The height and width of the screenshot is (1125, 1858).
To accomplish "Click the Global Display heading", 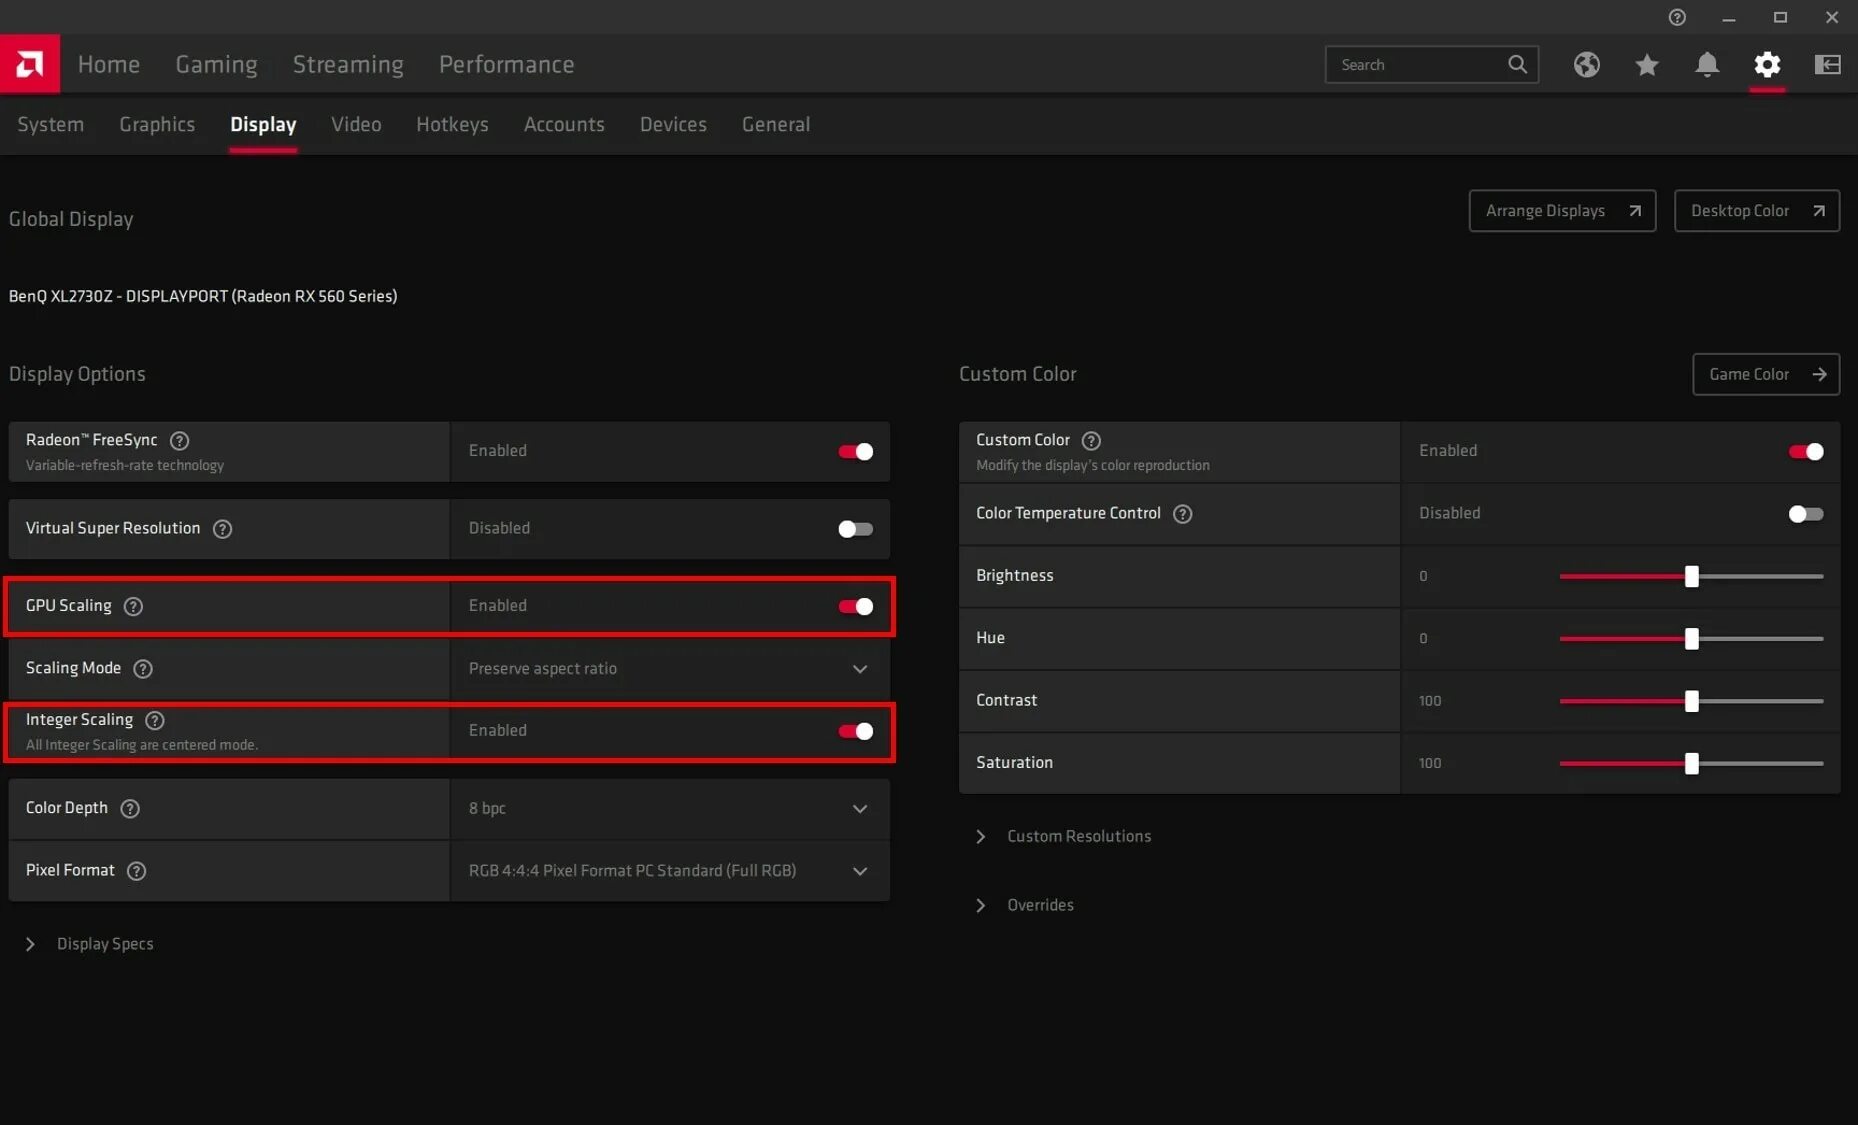I will click(x=71, y=220).
